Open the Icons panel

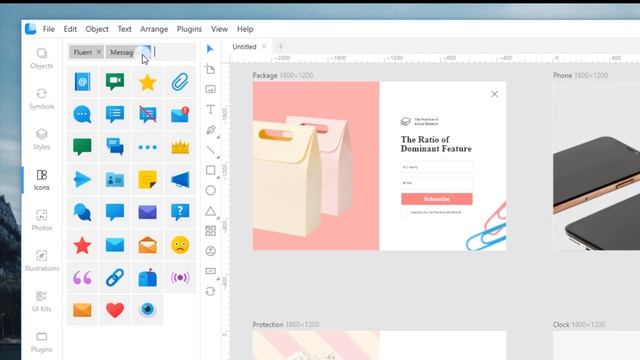tap(42, 180)
